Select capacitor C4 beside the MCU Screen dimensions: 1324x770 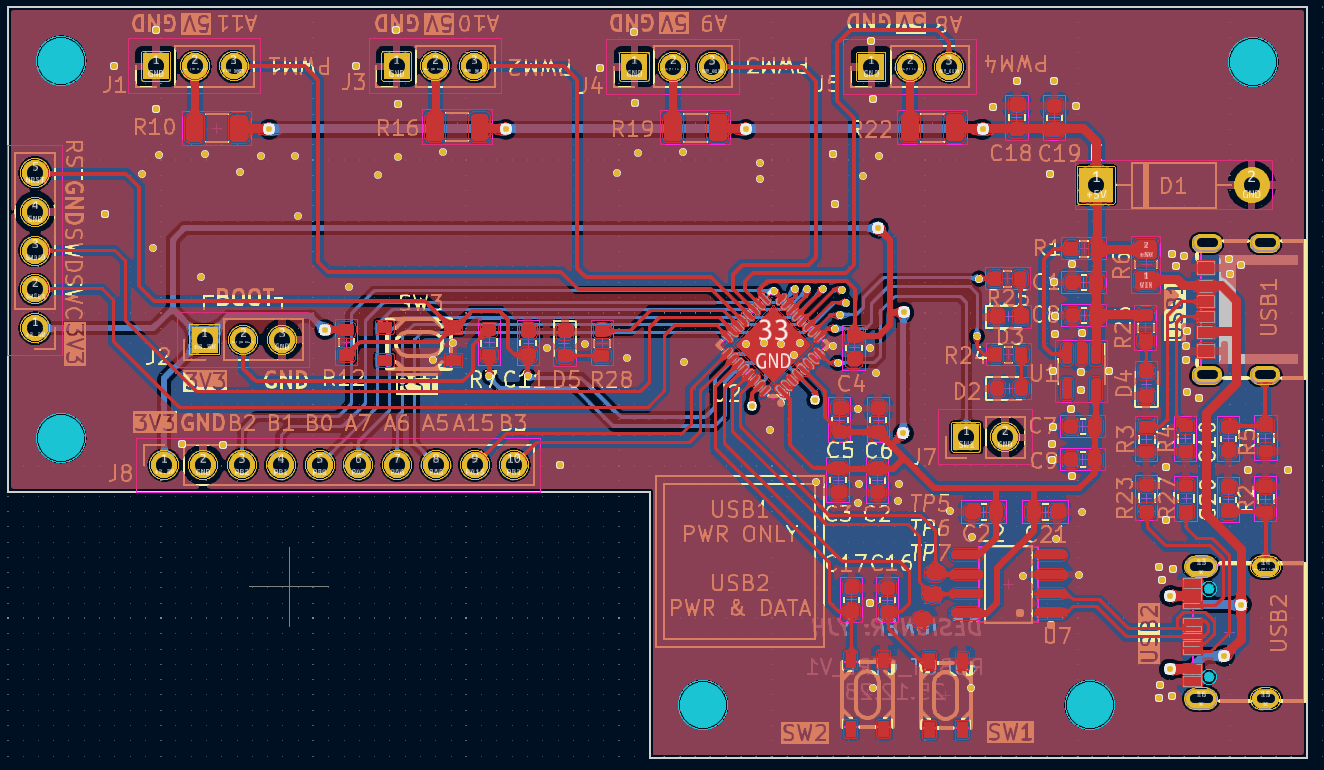coord(854,351)
